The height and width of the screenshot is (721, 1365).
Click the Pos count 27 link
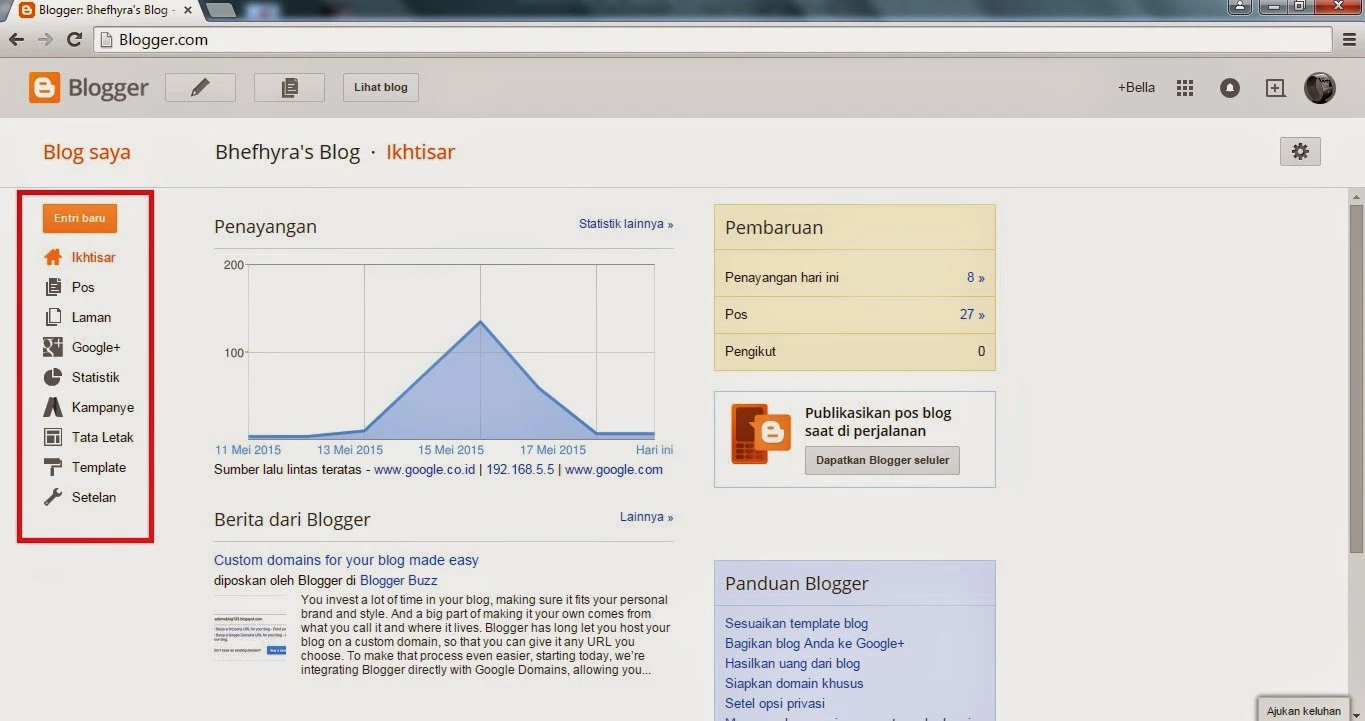tap(972, 314)
